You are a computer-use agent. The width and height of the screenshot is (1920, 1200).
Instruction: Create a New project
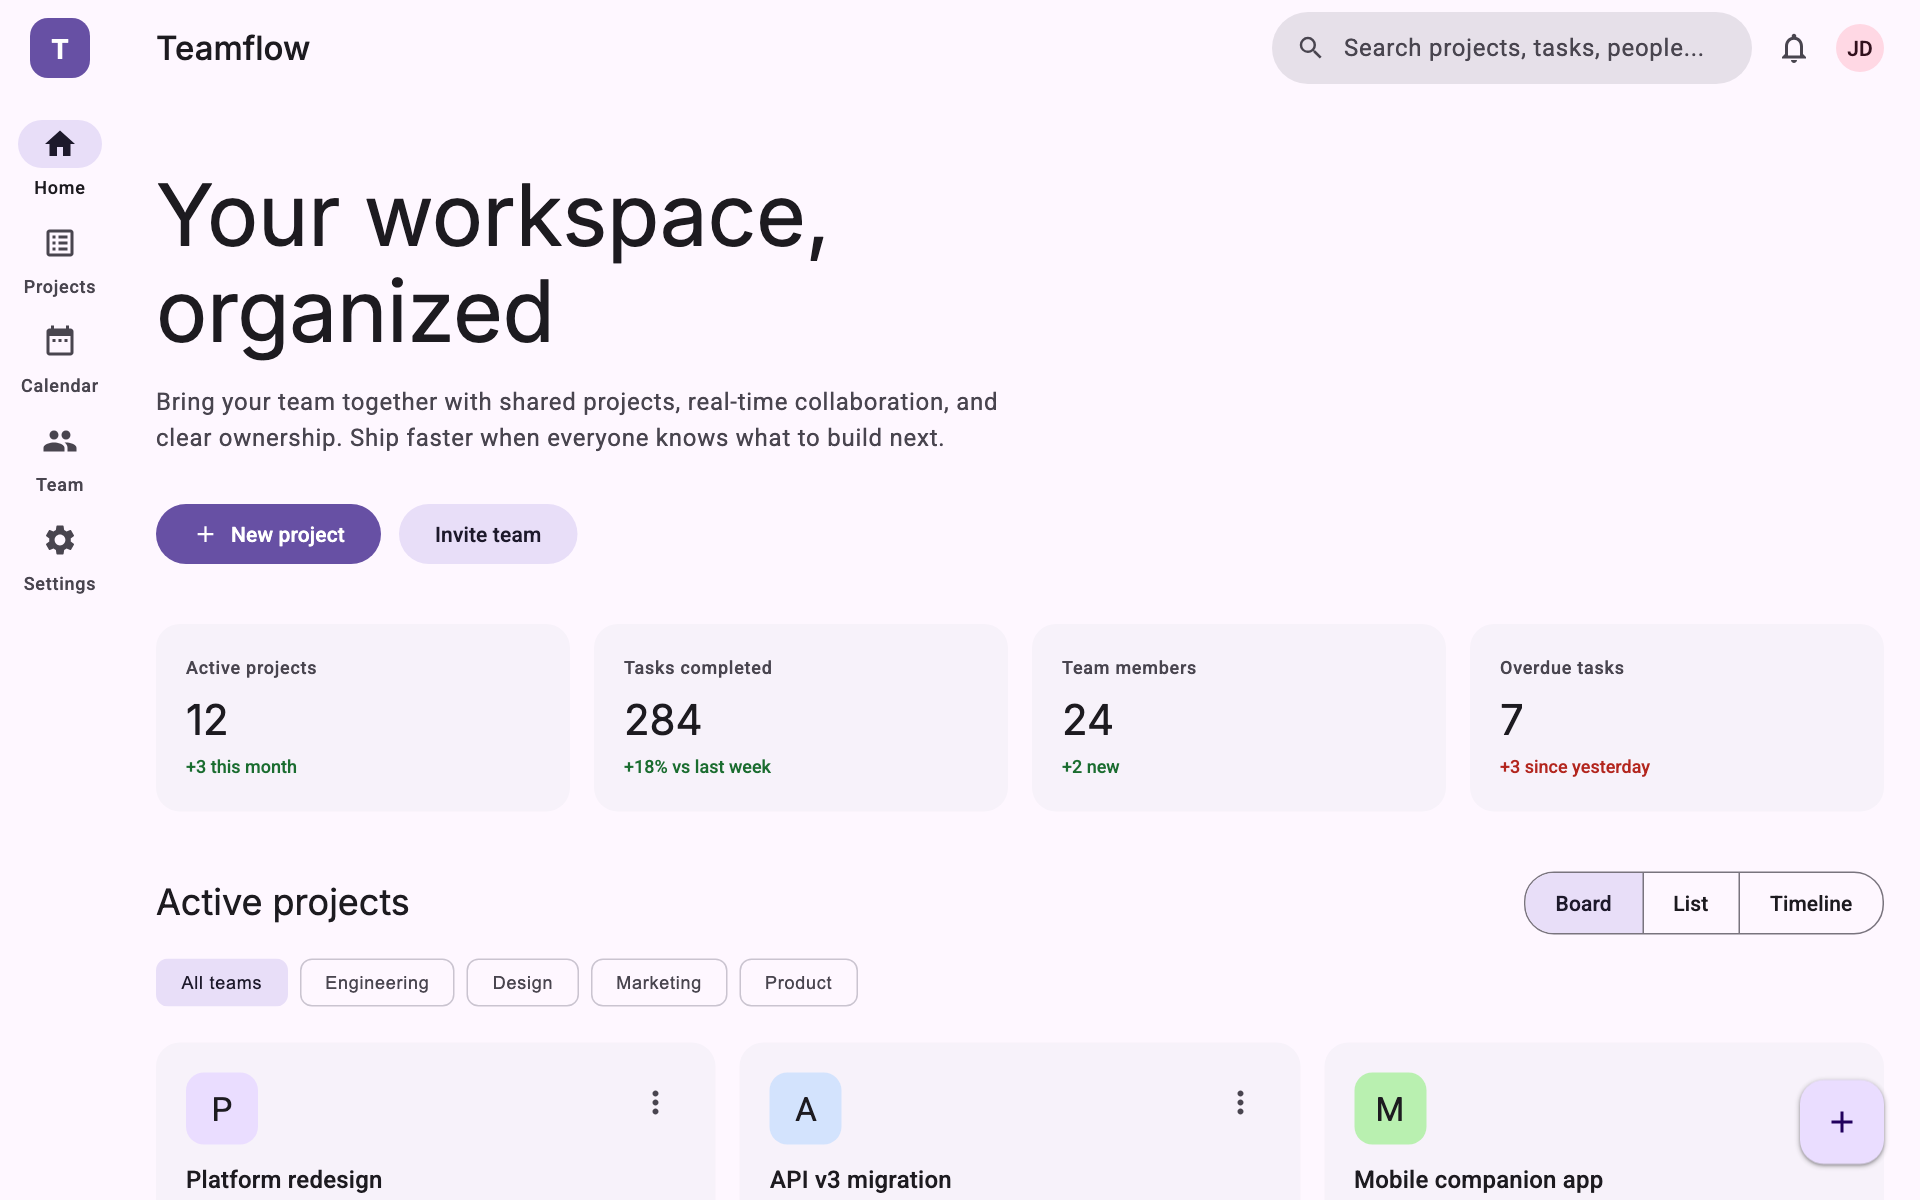pos(268,535)
